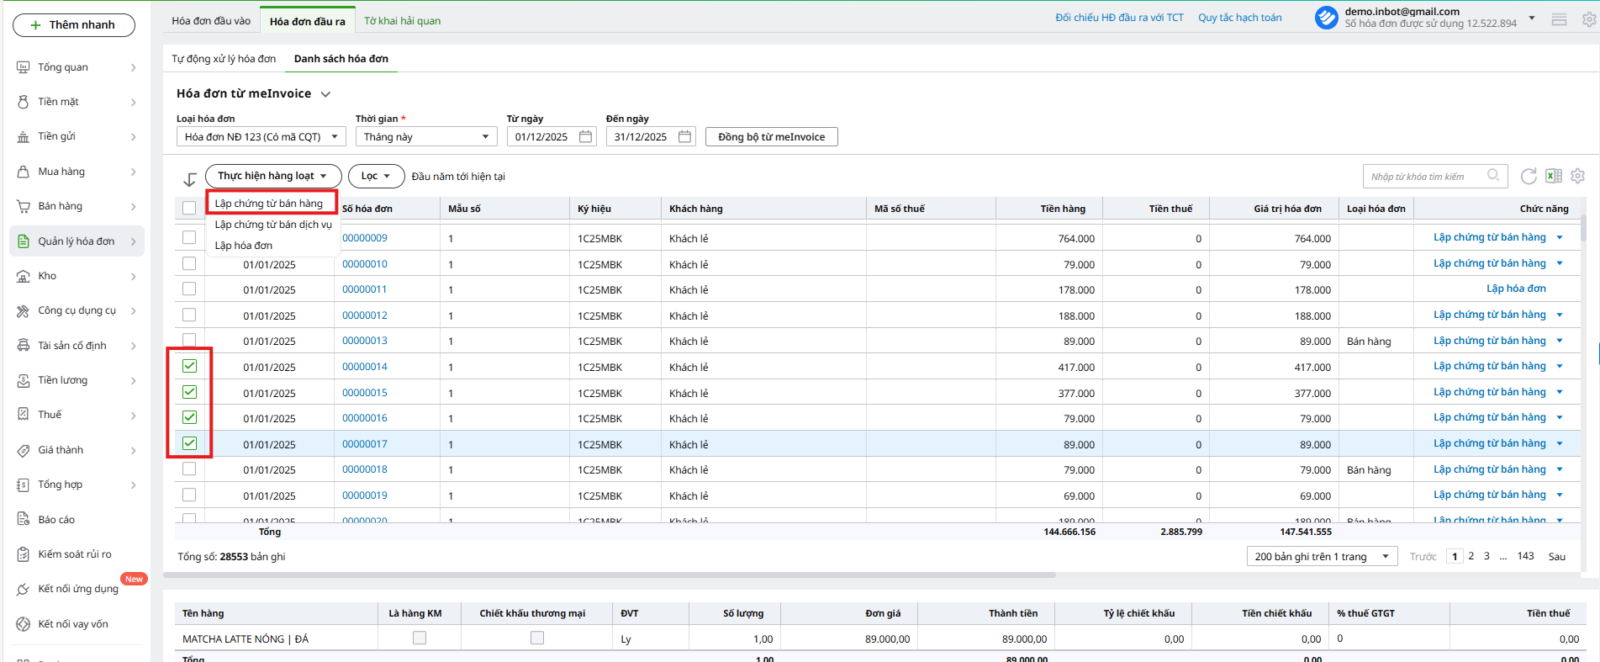Select Lập chứng từ bán hàng menu option
1600x662 pixels.
(x=269, y=203)
